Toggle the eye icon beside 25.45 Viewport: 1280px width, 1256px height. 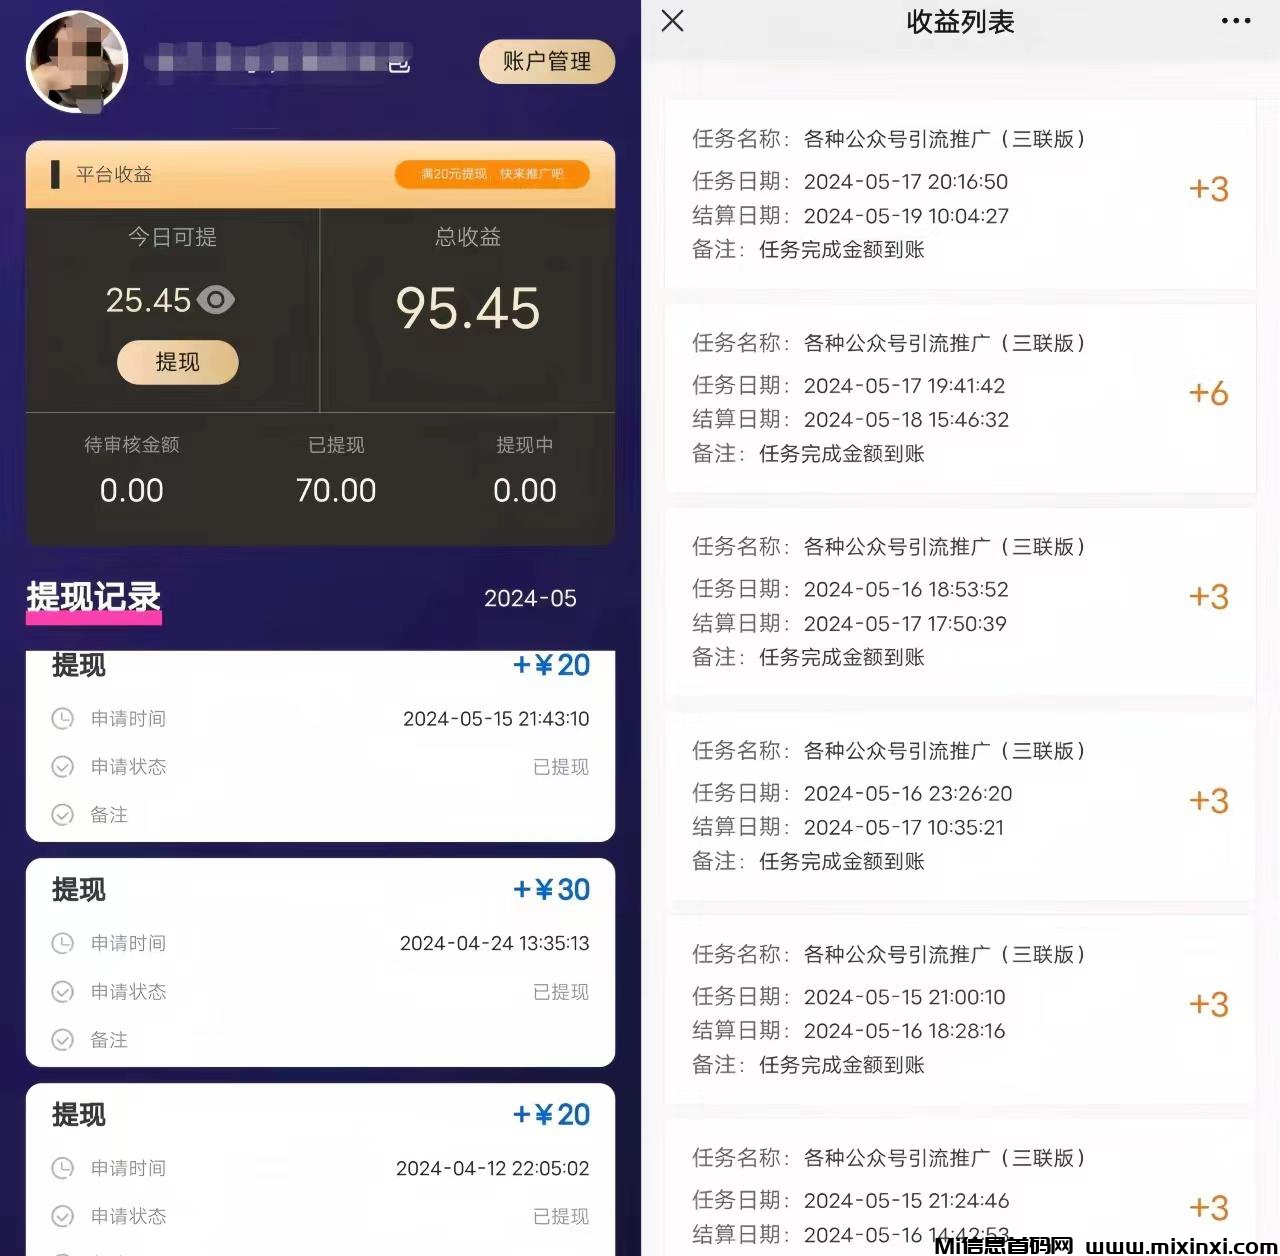[216, 300]
